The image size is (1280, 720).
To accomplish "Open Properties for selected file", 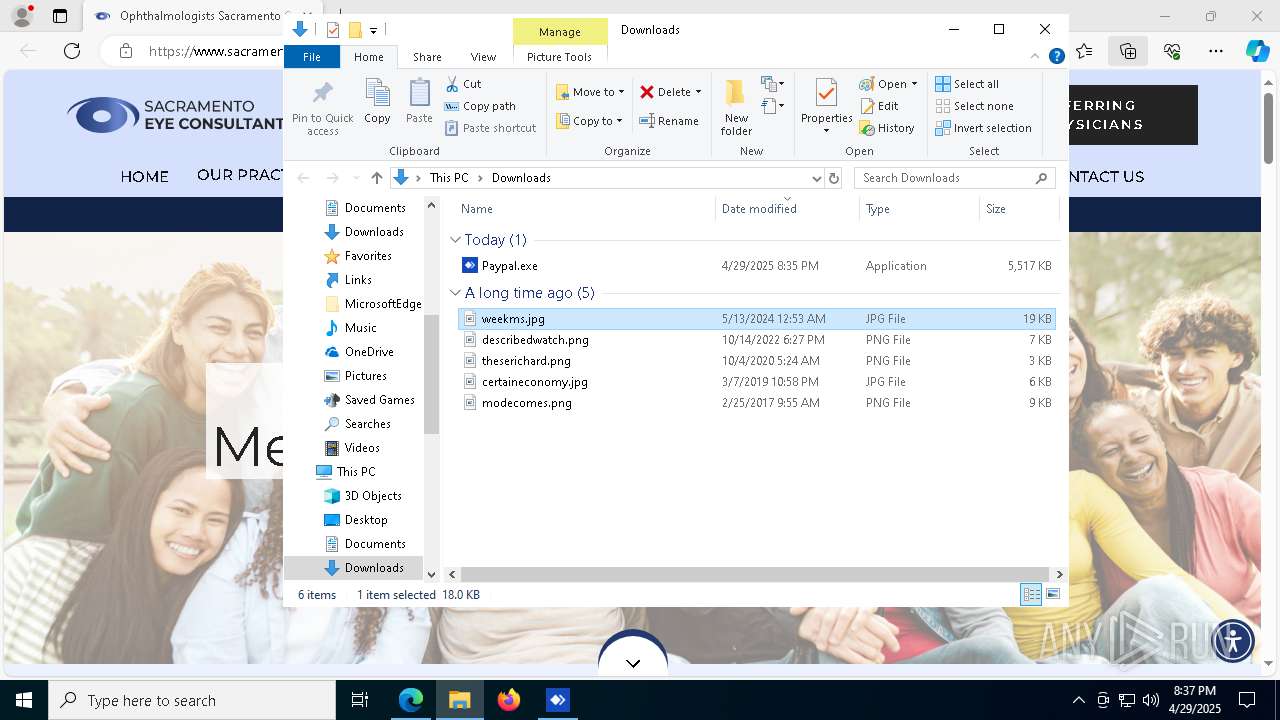I will pos(826,106).
